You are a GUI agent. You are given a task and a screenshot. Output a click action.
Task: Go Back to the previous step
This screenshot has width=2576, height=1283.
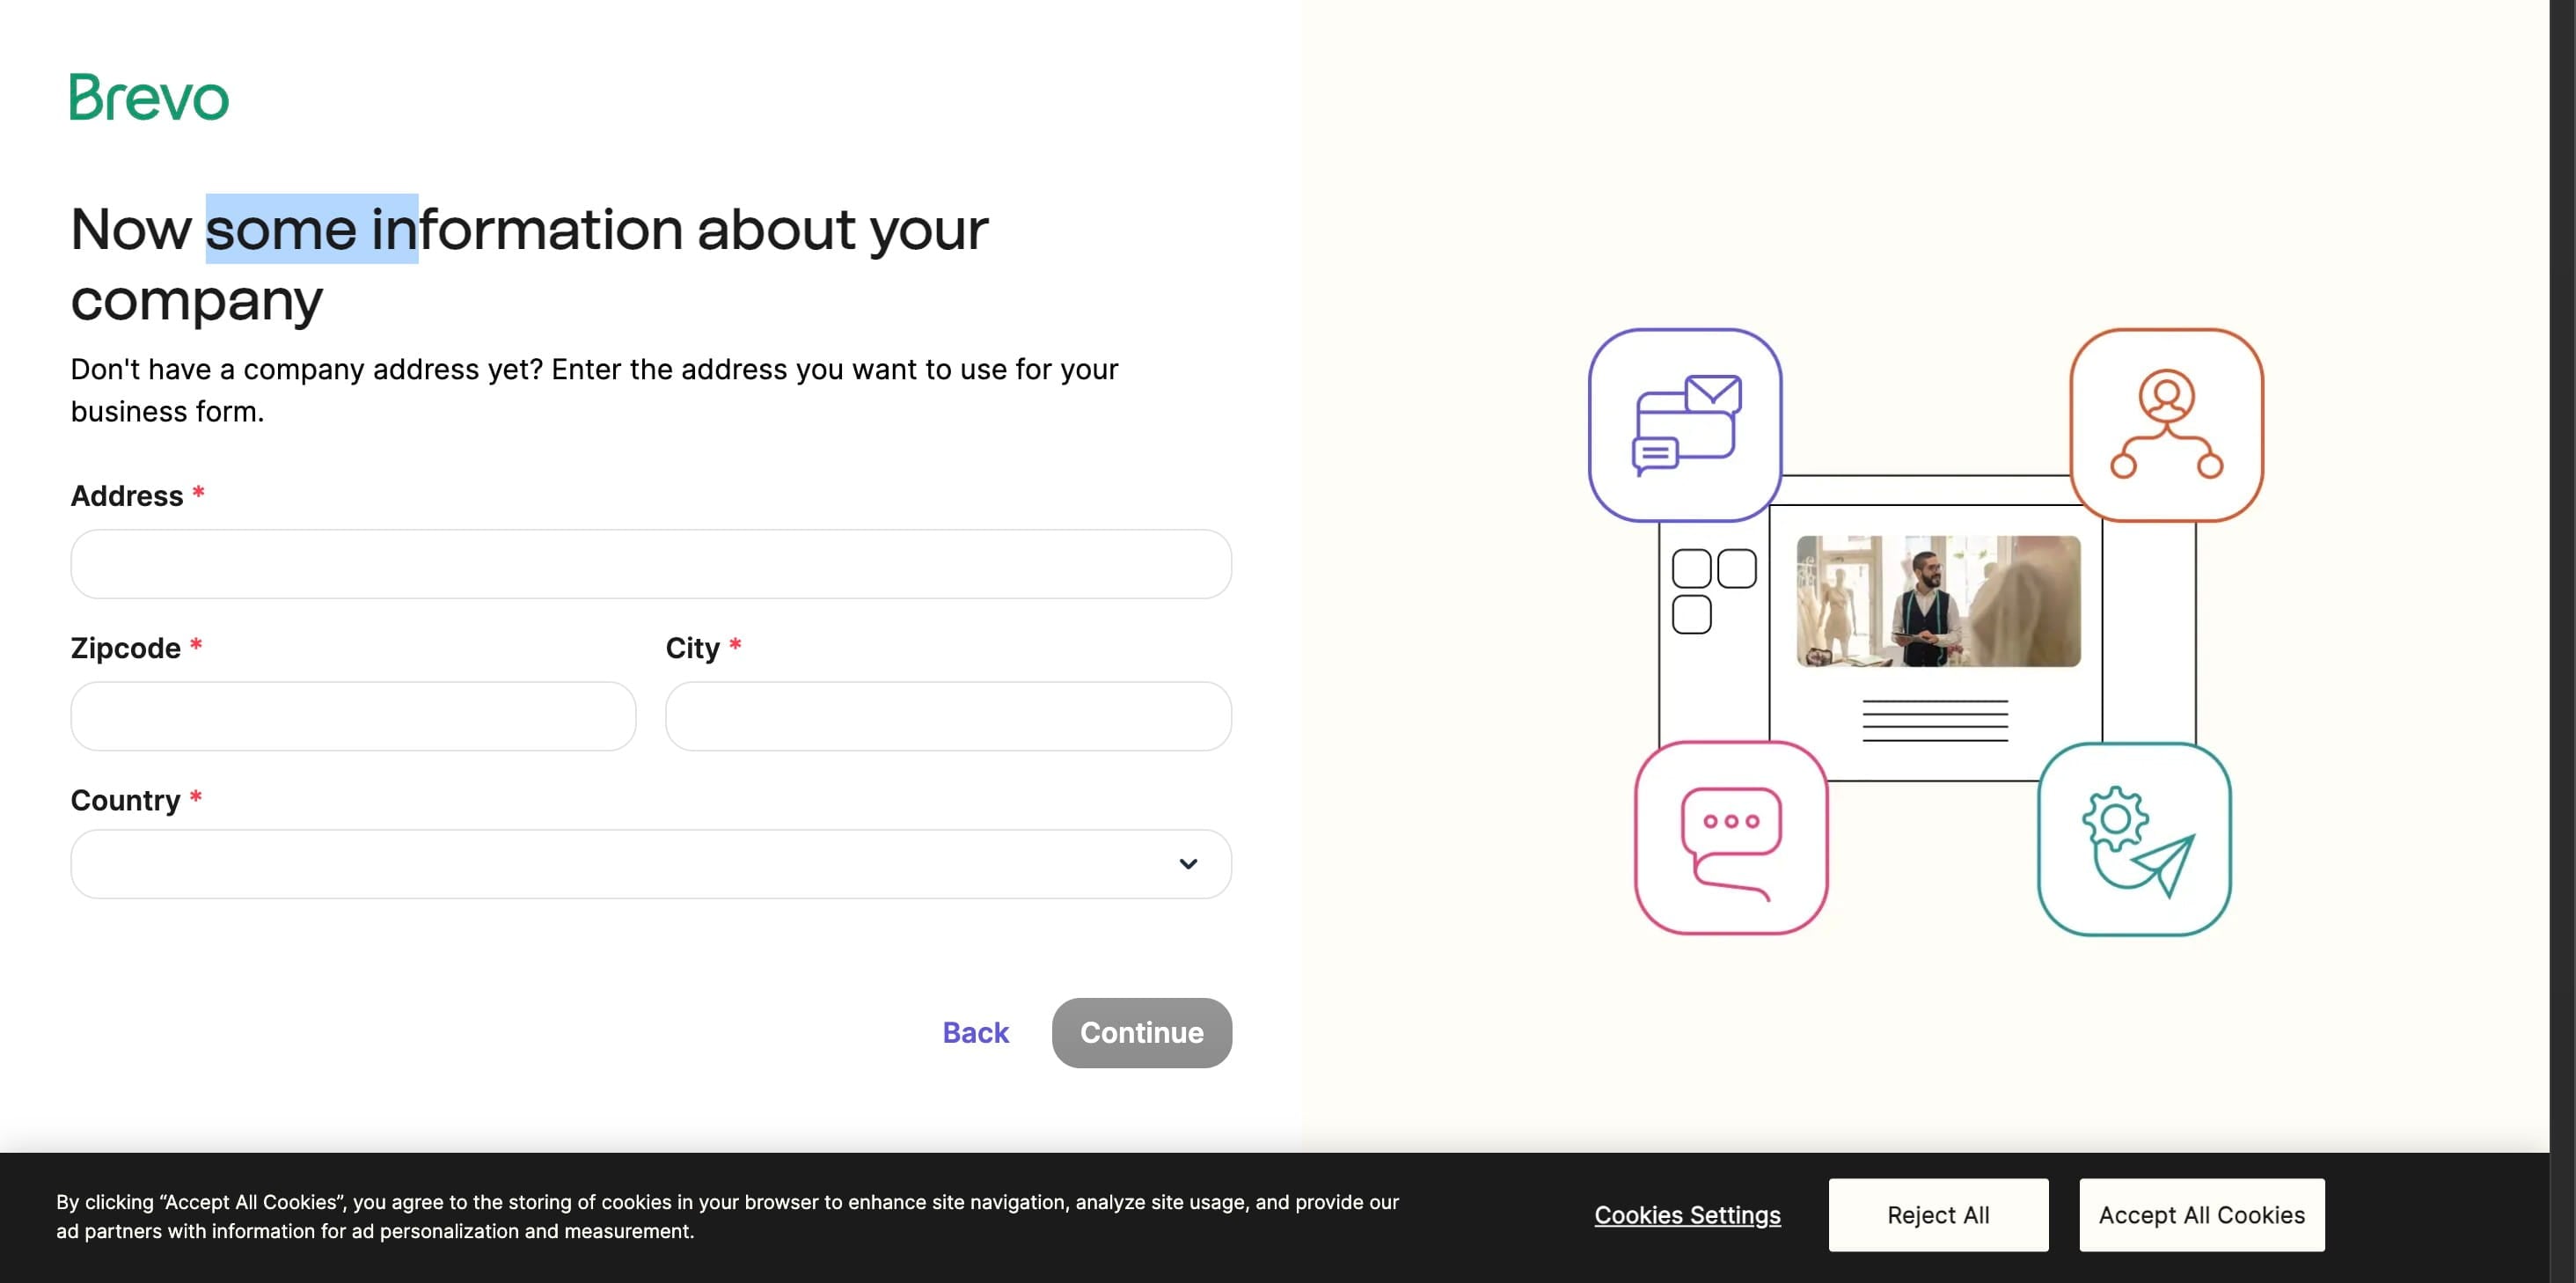[x=974, y=1033]
